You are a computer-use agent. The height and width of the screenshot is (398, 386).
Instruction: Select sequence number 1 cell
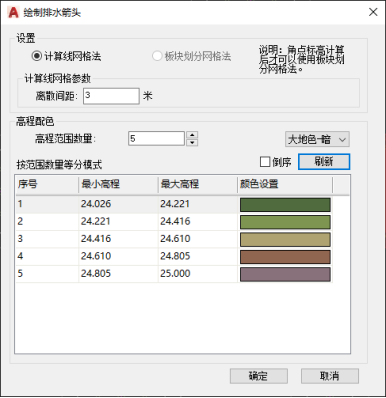(47, 204)
